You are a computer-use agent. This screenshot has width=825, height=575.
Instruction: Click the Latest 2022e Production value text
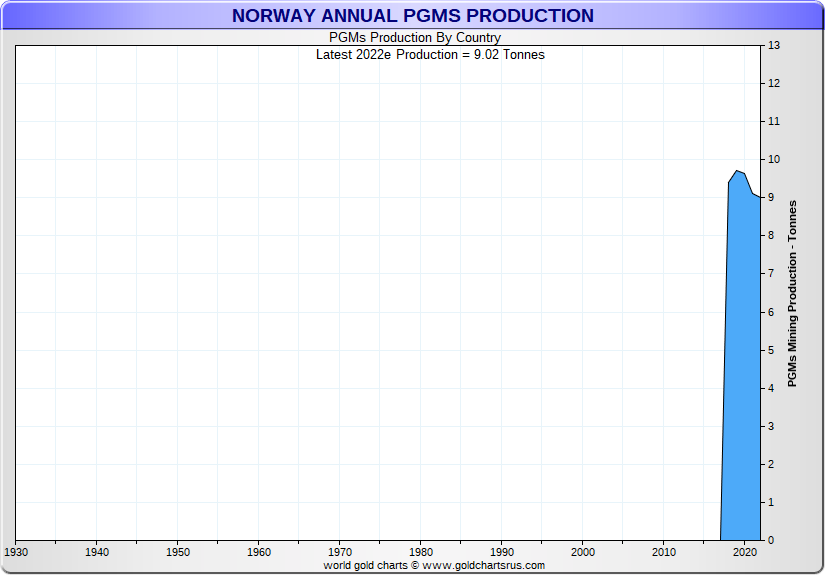(x=430, y=54)
